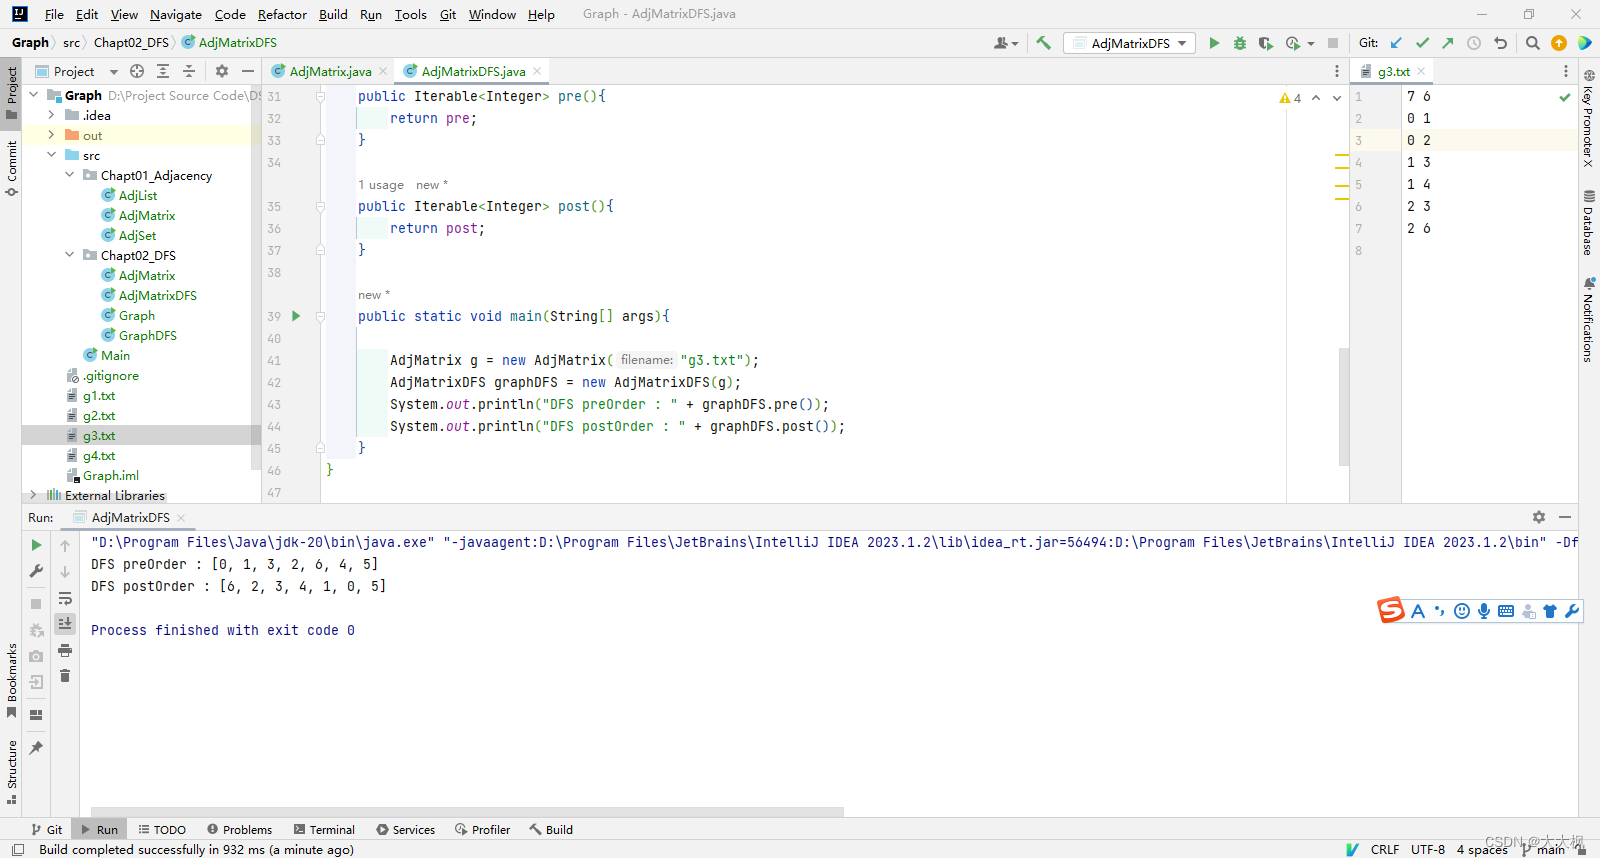Click the console horizontal scrollbar
1600x858 pixels.
(x=467, y=812)
